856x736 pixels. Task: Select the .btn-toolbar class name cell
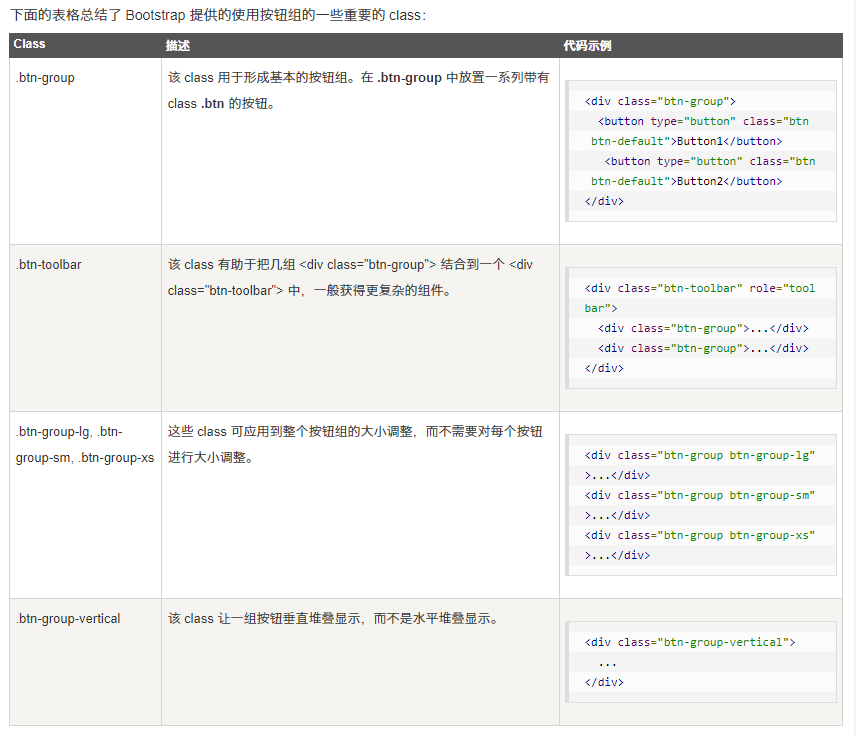[49, 265]
